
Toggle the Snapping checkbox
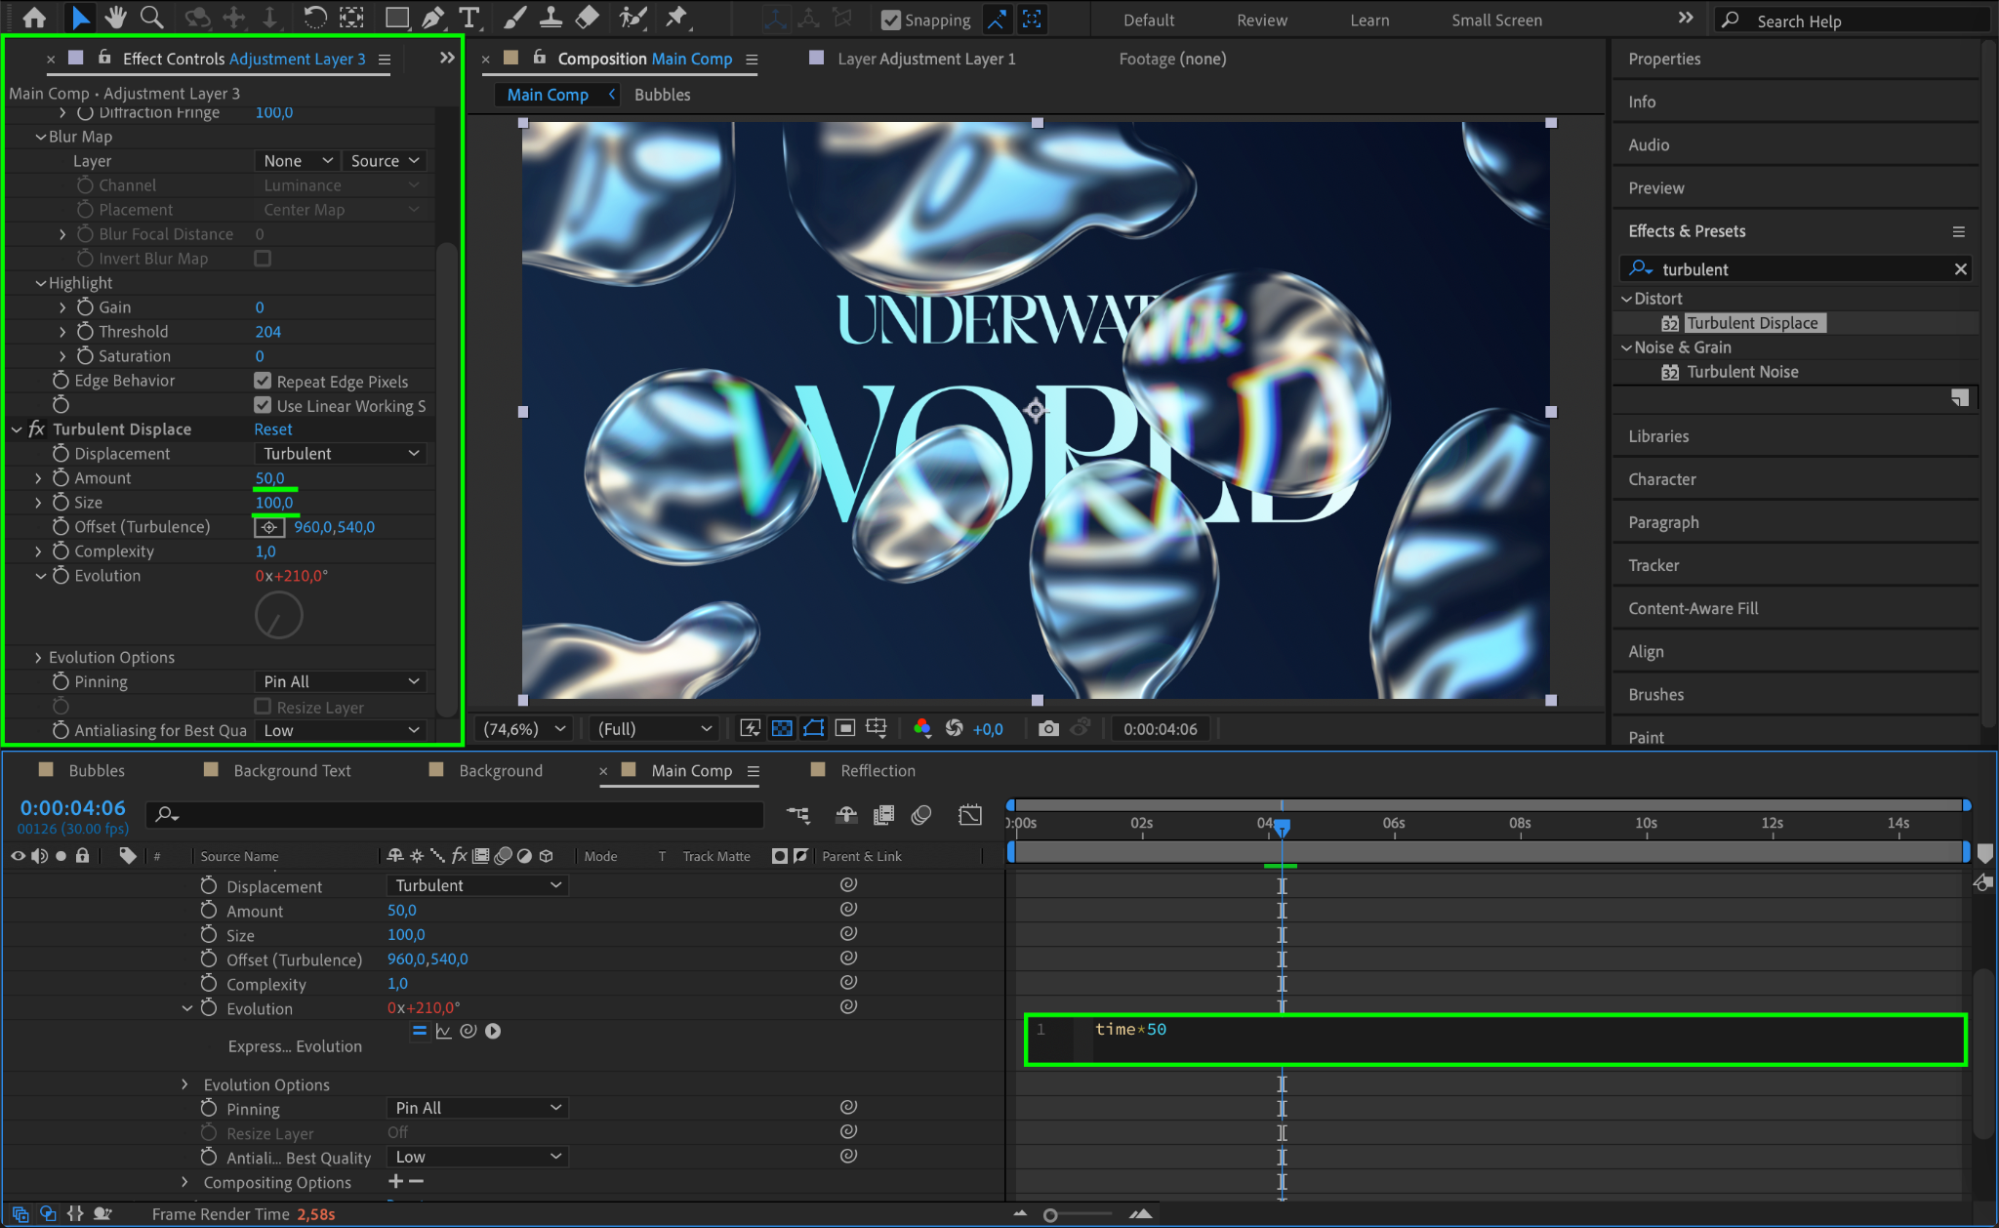891,20
